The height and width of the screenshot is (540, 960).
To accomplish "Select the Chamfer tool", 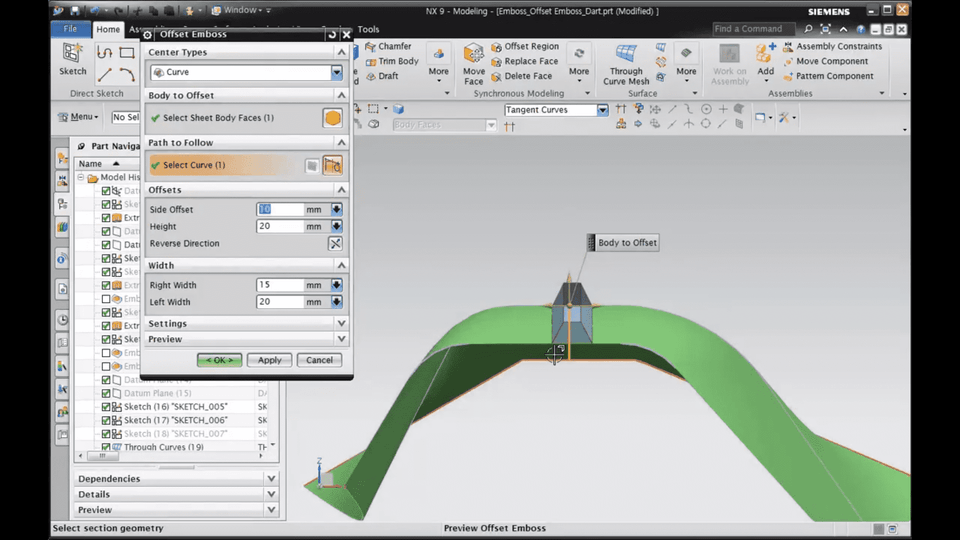I will tap(388, 46).
